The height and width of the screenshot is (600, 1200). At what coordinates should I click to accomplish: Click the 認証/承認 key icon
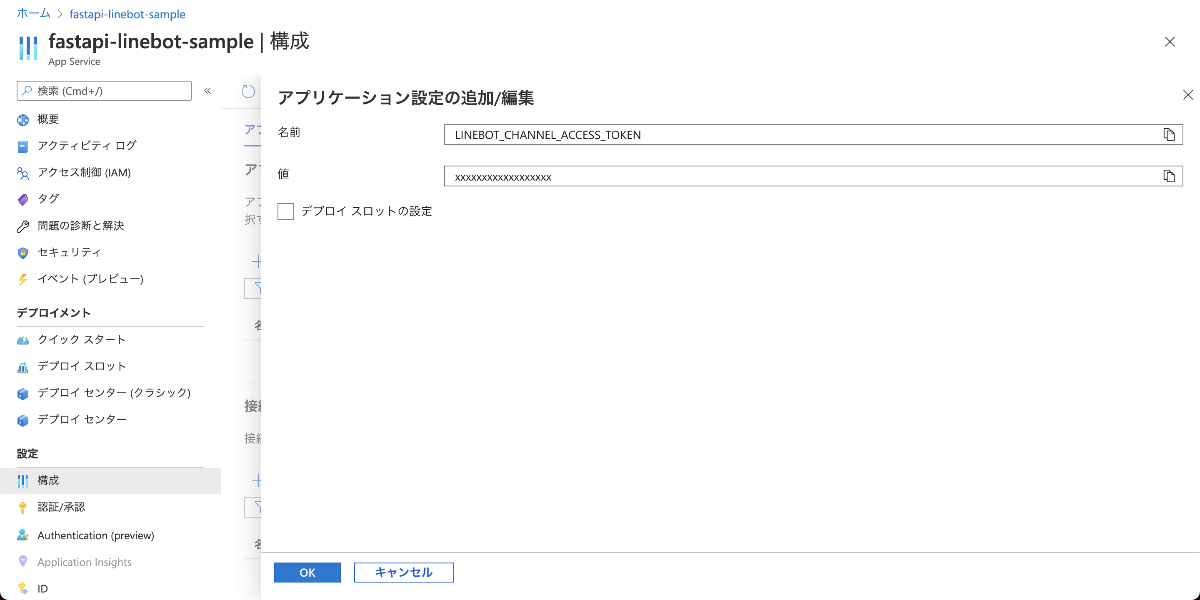point(23,508)
